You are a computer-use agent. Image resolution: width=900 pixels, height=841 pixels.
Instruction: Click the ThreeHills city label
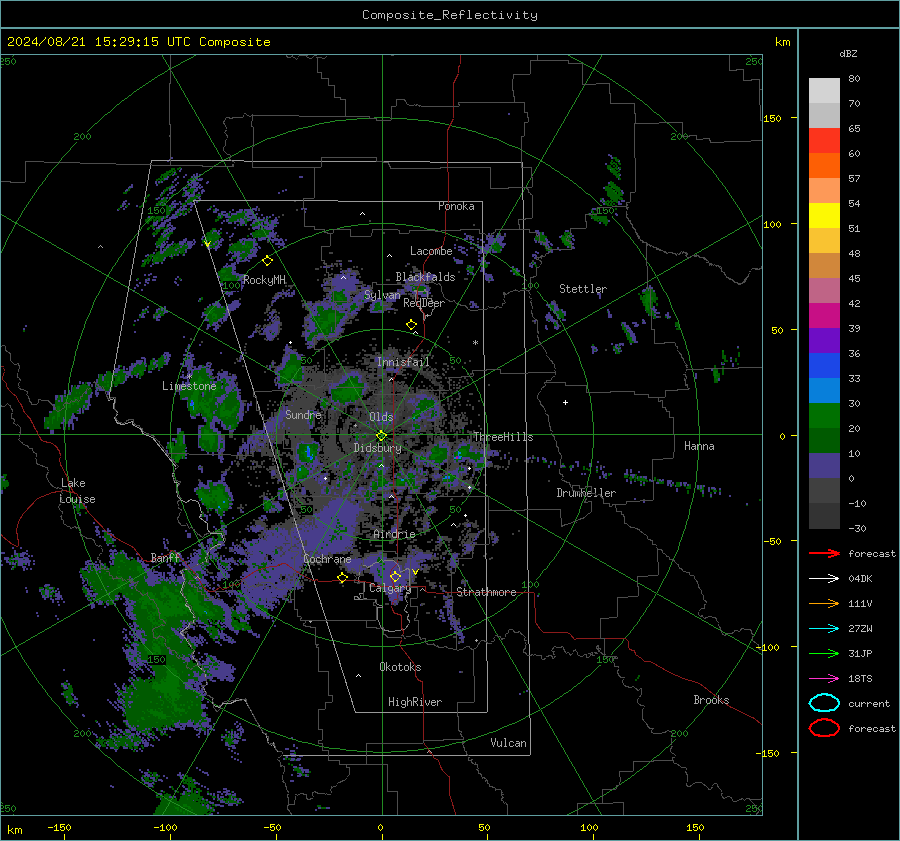coord(503,437)
